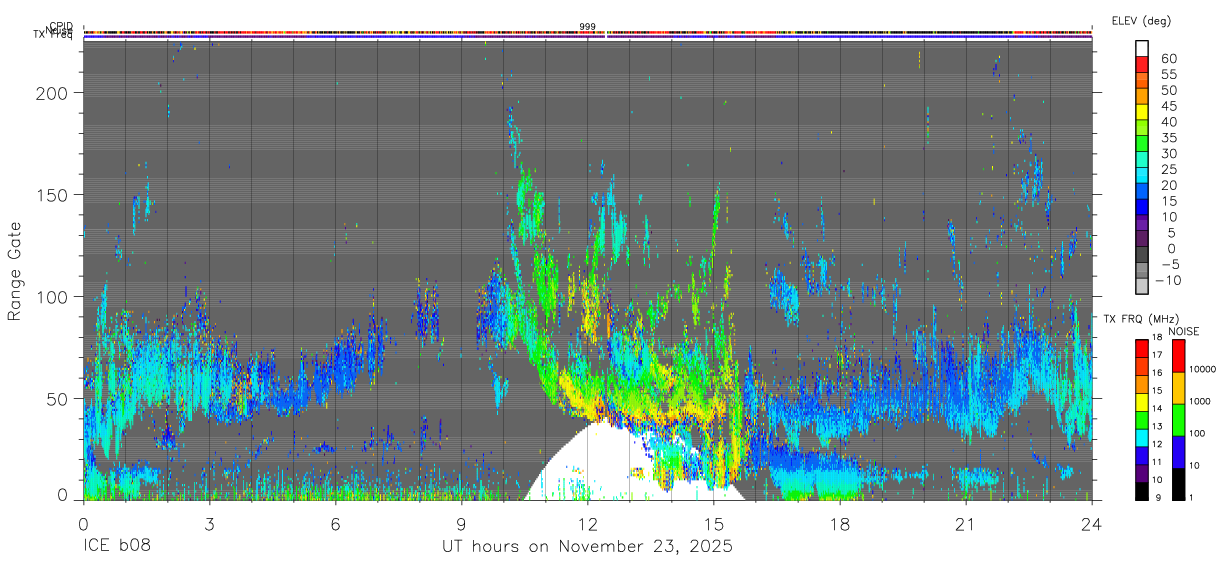Screen dimensions: 1228x567
Task: Click the '9' label on TX FRQ legend
Action: (1160, 497)
